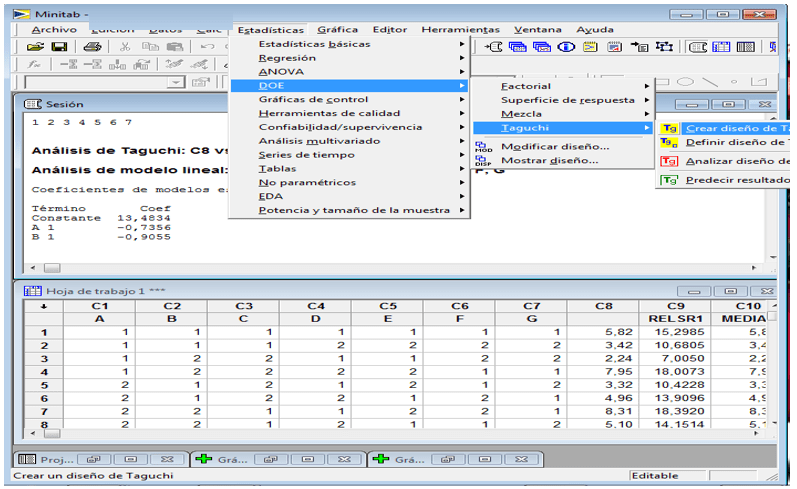Click the C9 column header
The width and height of the screenshot is (797, 489).
(676, 306)
